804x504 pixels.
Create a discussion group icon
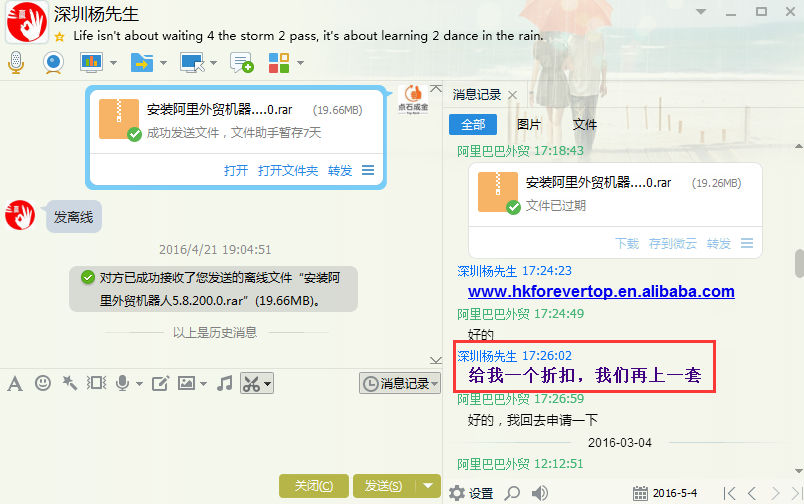(242, 63)
